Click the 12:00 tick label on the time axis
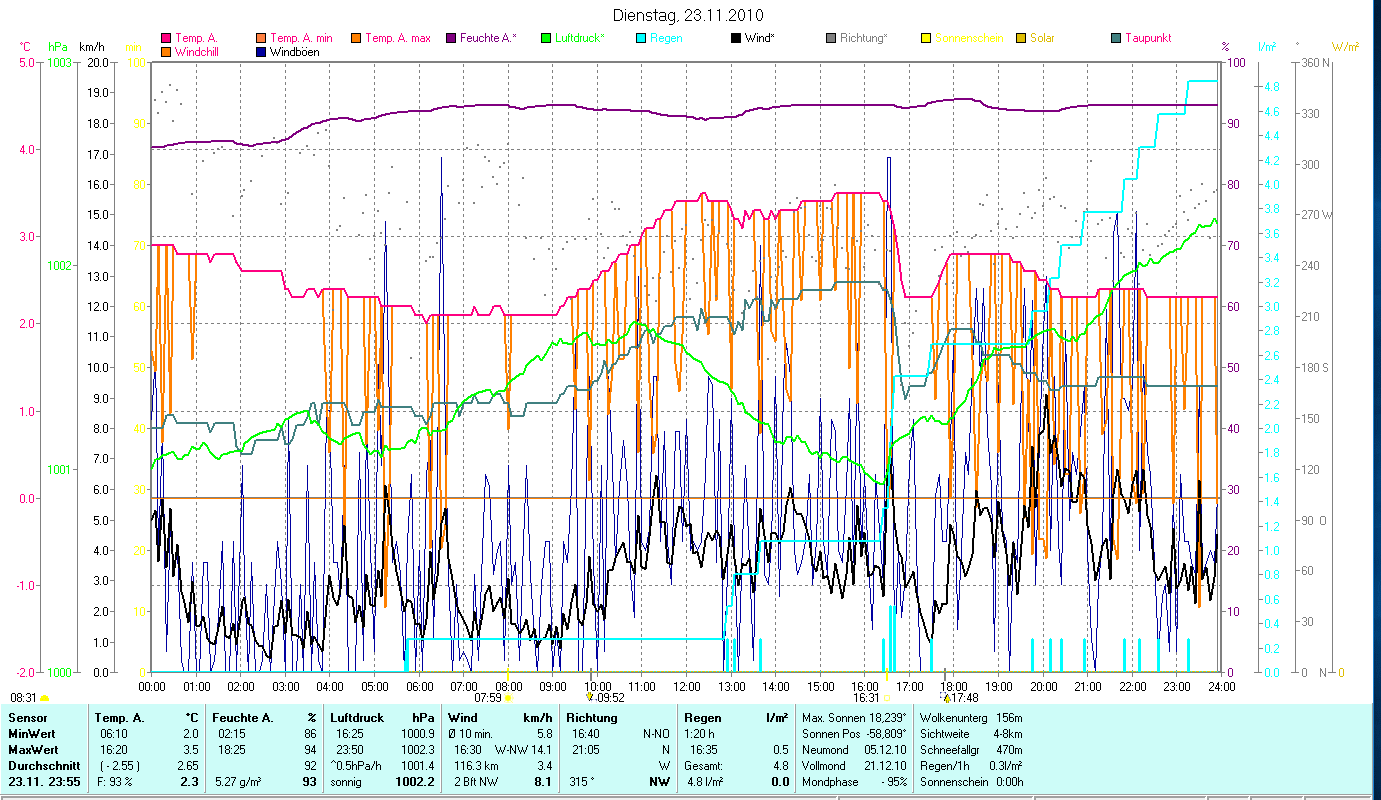This screenshot has height=800, width=1381. click(687, 686)
